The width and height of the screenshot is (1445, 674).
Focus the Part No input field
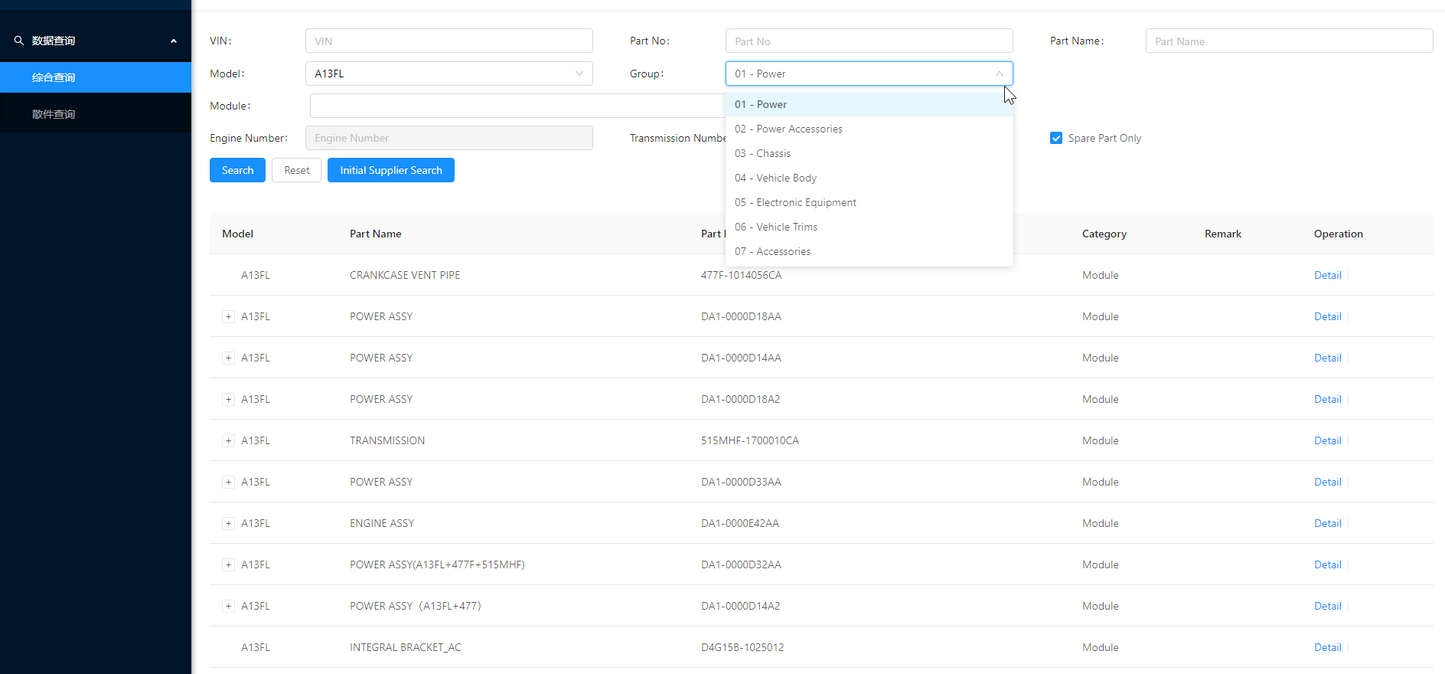pos(869,41)
